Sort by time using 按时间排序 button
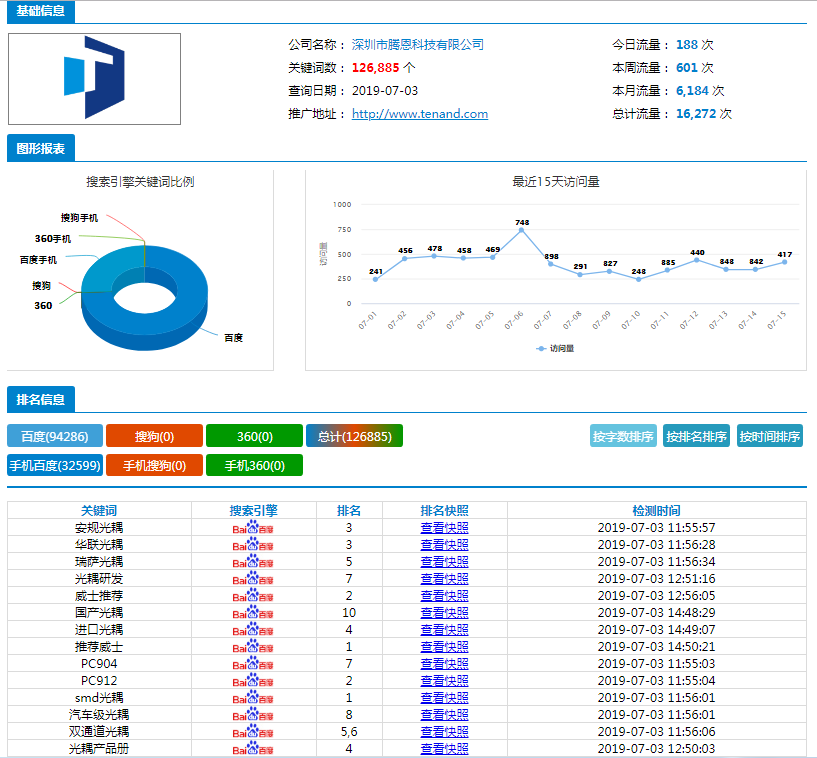Viewport: 817px width, 758px height. click(x=769, y=436)
